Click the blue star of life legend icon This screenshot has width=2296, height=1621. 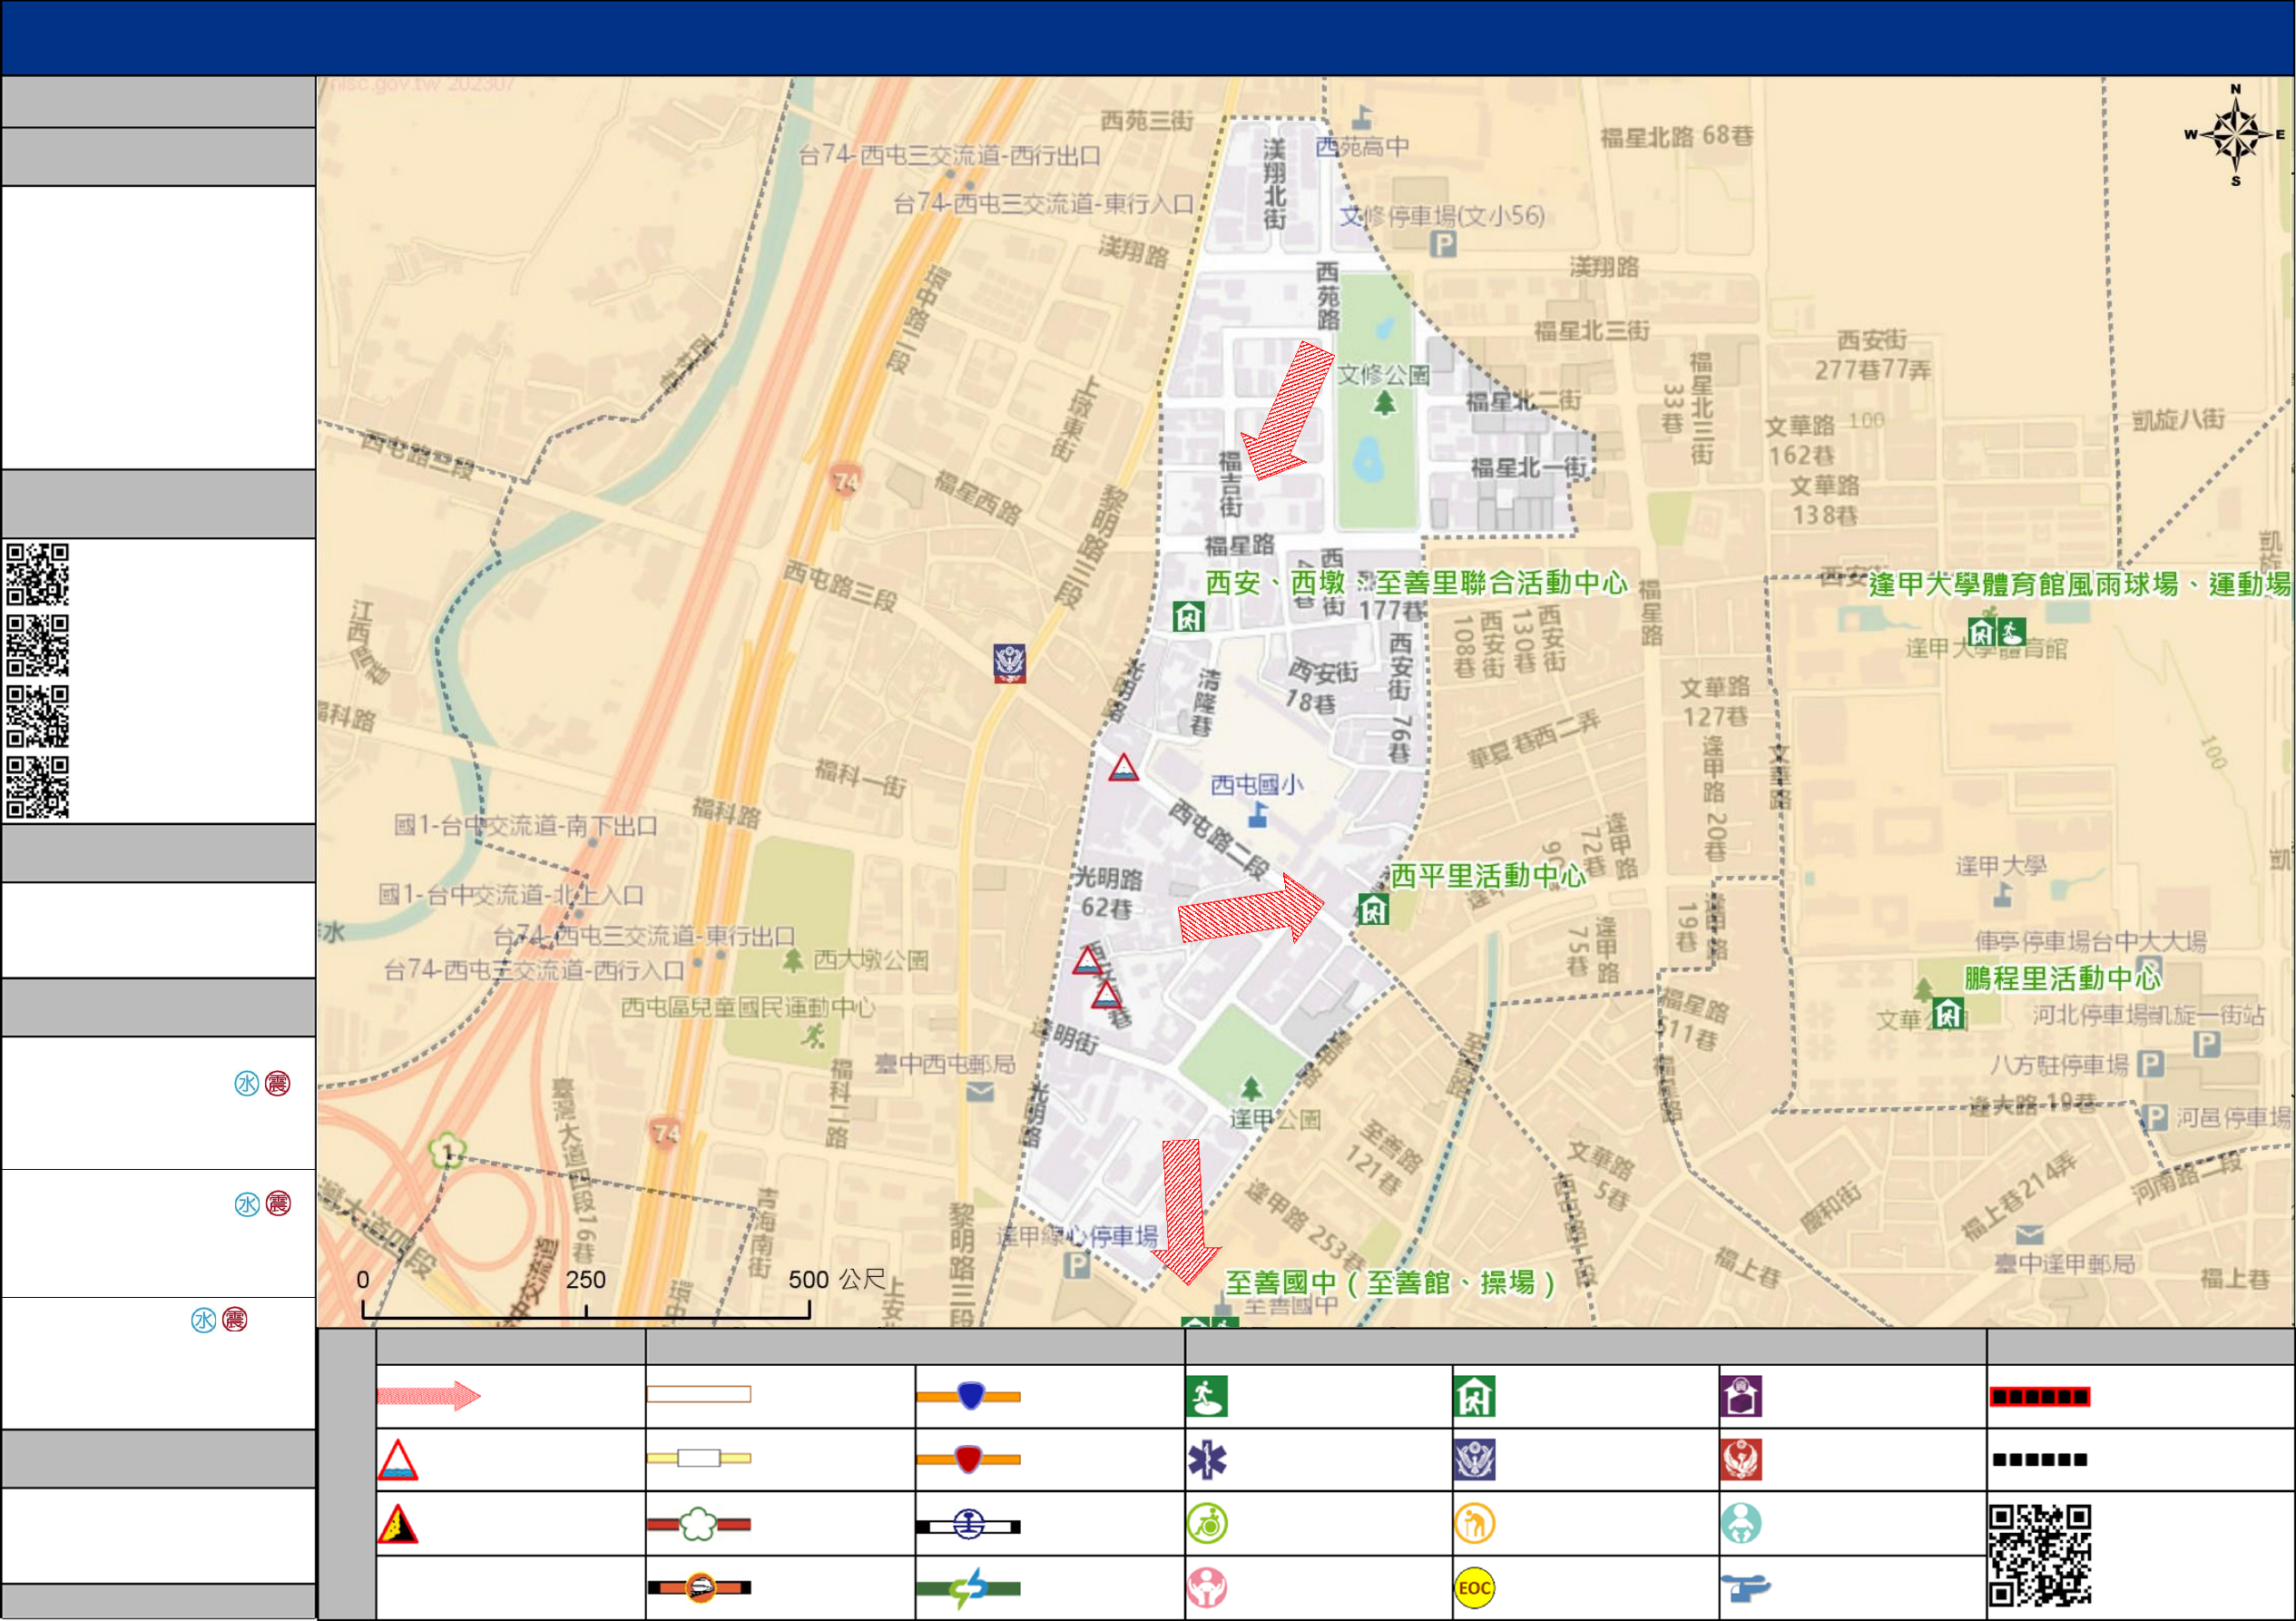1207,1460
